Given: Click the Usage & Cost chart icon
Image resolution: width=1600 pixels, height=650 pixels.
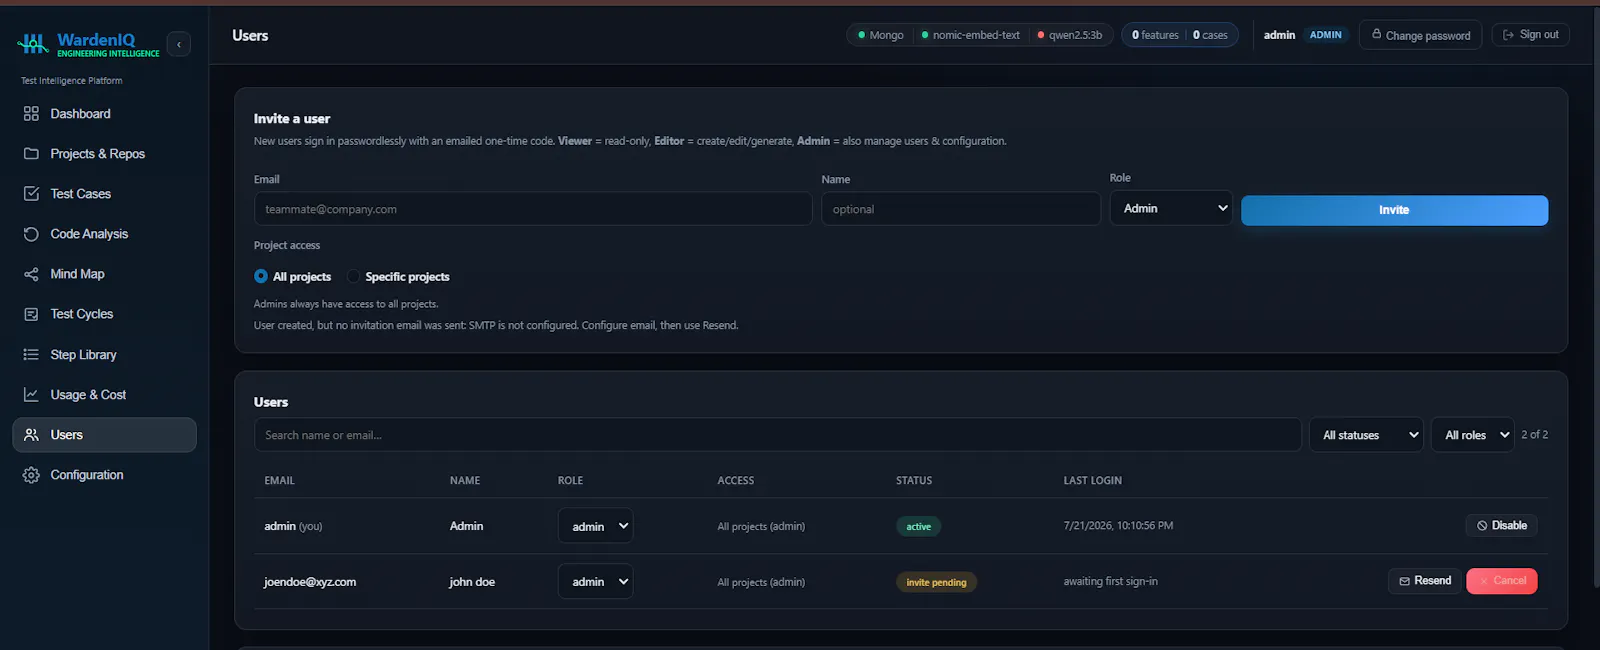Looking at the screenshot, I should click(31, 395).
